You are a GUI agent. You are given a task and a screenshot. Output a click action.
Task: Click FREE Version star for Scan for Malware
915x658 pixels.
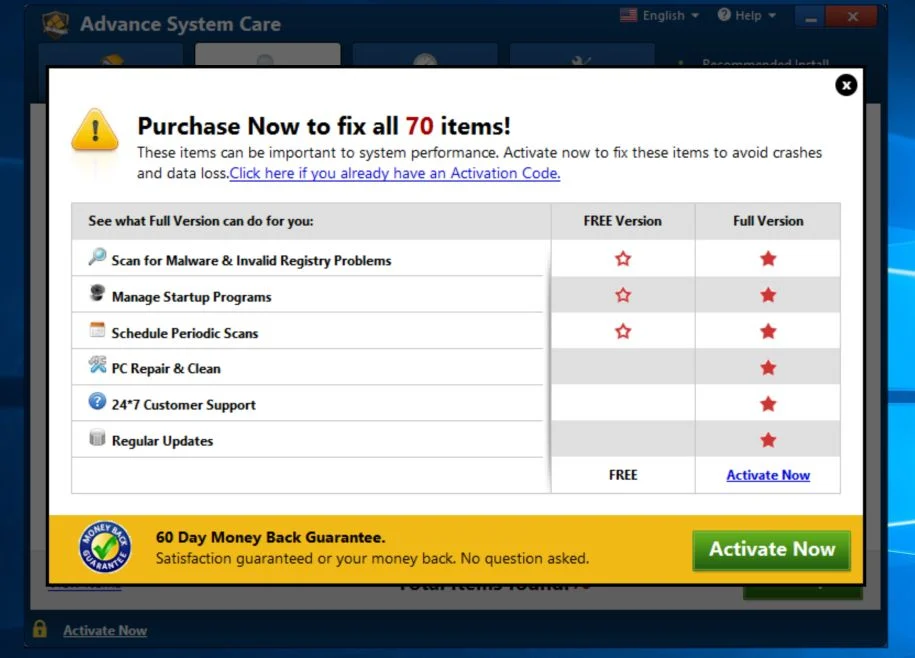[623, 258]
